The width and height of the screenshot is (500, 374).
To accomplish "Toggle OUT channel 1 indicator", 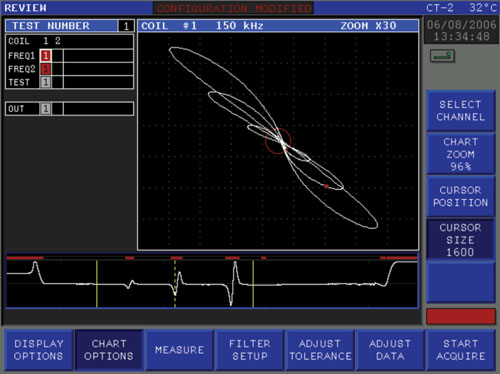I will tap(46, 109).
